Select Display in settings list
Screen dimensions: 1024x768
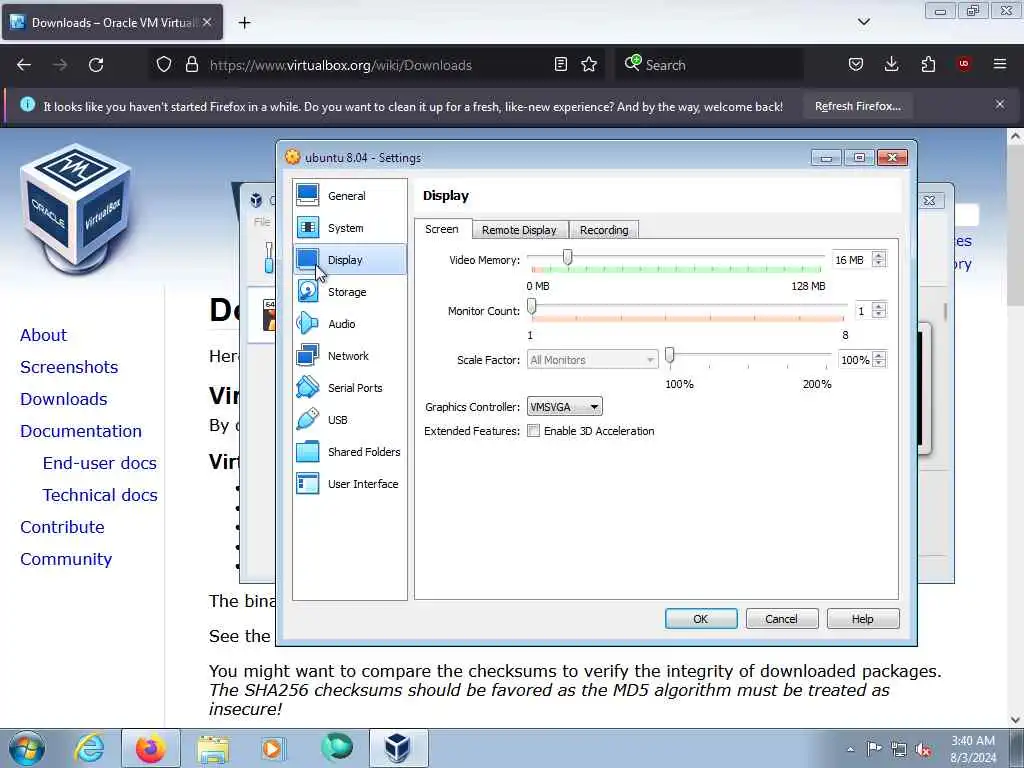click(x=350, y=260)
